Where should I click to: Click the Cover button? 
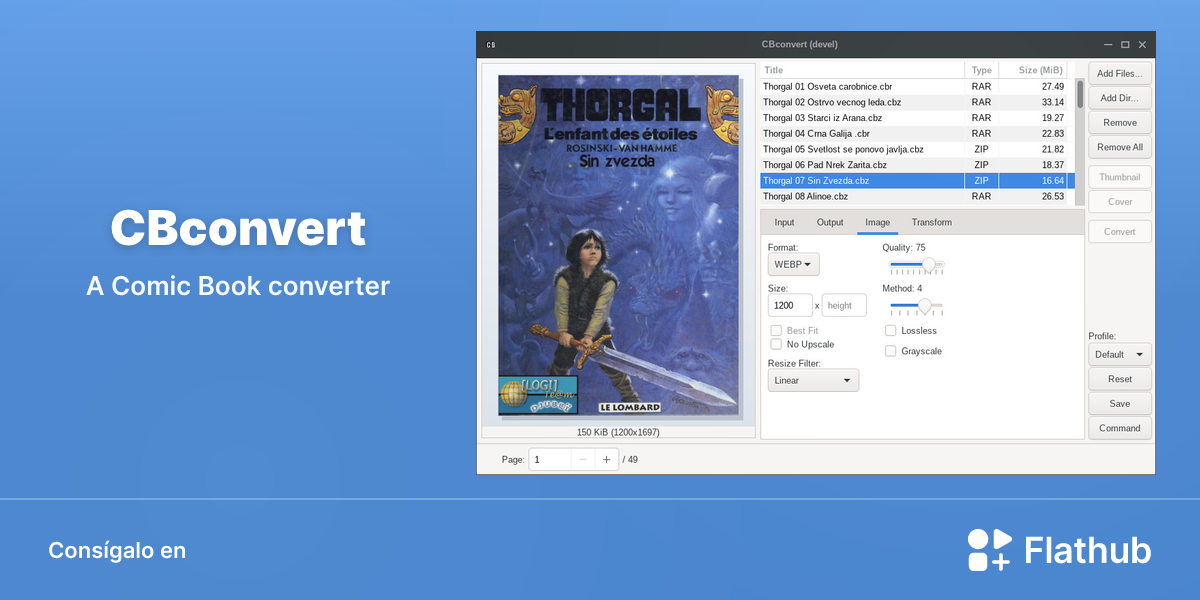click(x=1119, y=201)
